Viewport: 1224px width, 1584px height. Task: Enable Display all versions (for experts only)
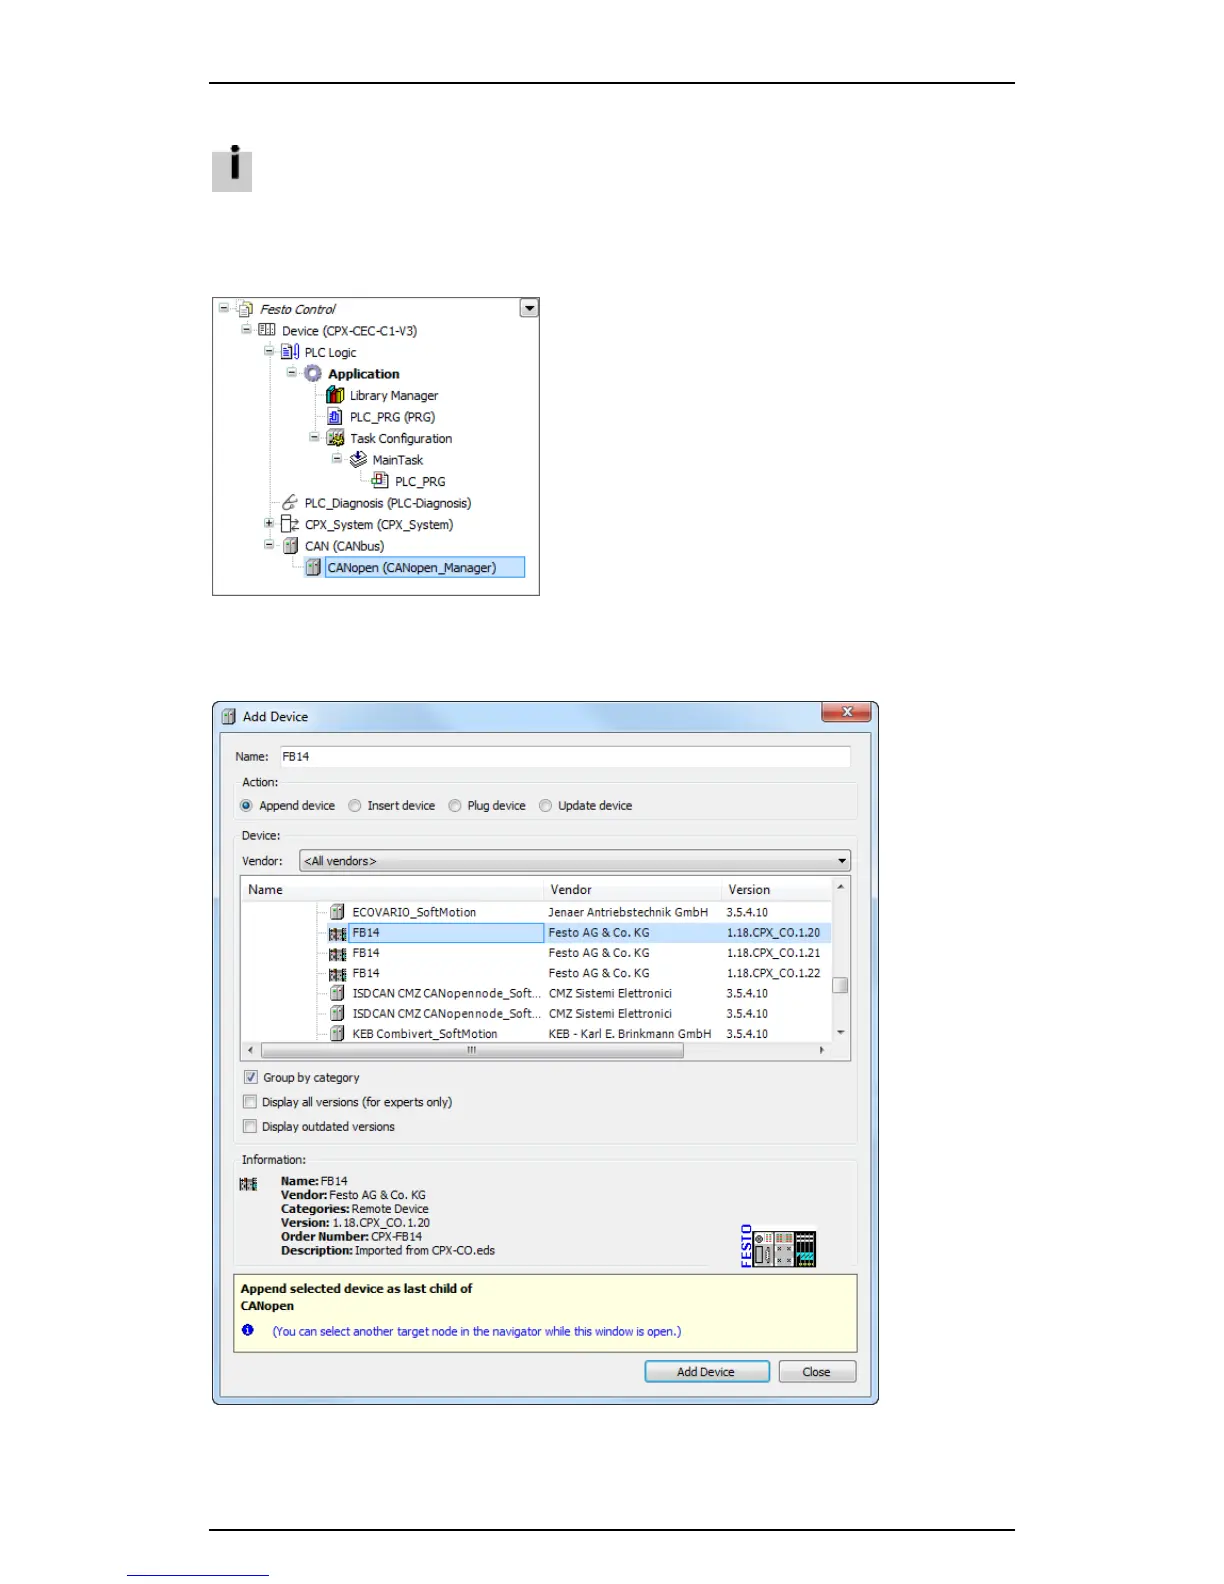pos(251,1102)
